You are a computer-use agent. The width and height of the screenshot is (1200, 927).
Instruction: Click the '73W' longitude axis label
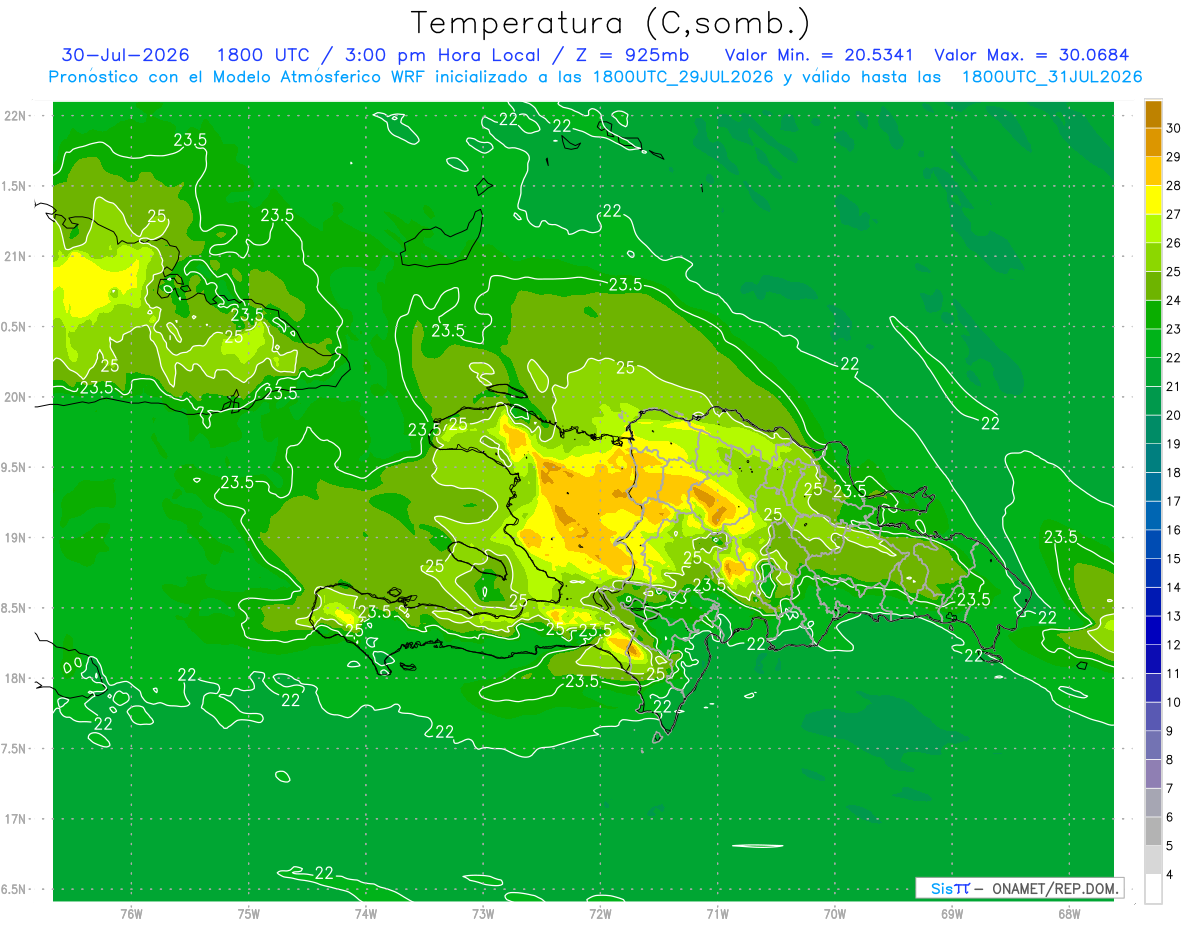pos(483,913)
